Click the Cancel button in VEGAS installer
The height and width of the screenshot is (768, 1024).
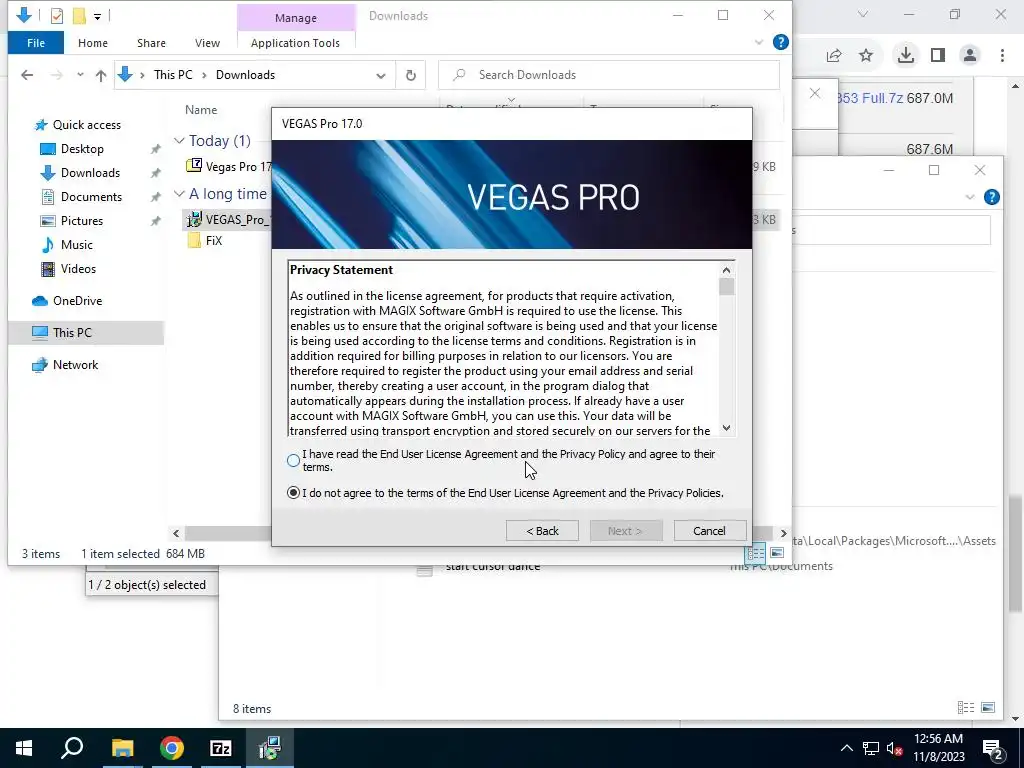pos(709,531)
